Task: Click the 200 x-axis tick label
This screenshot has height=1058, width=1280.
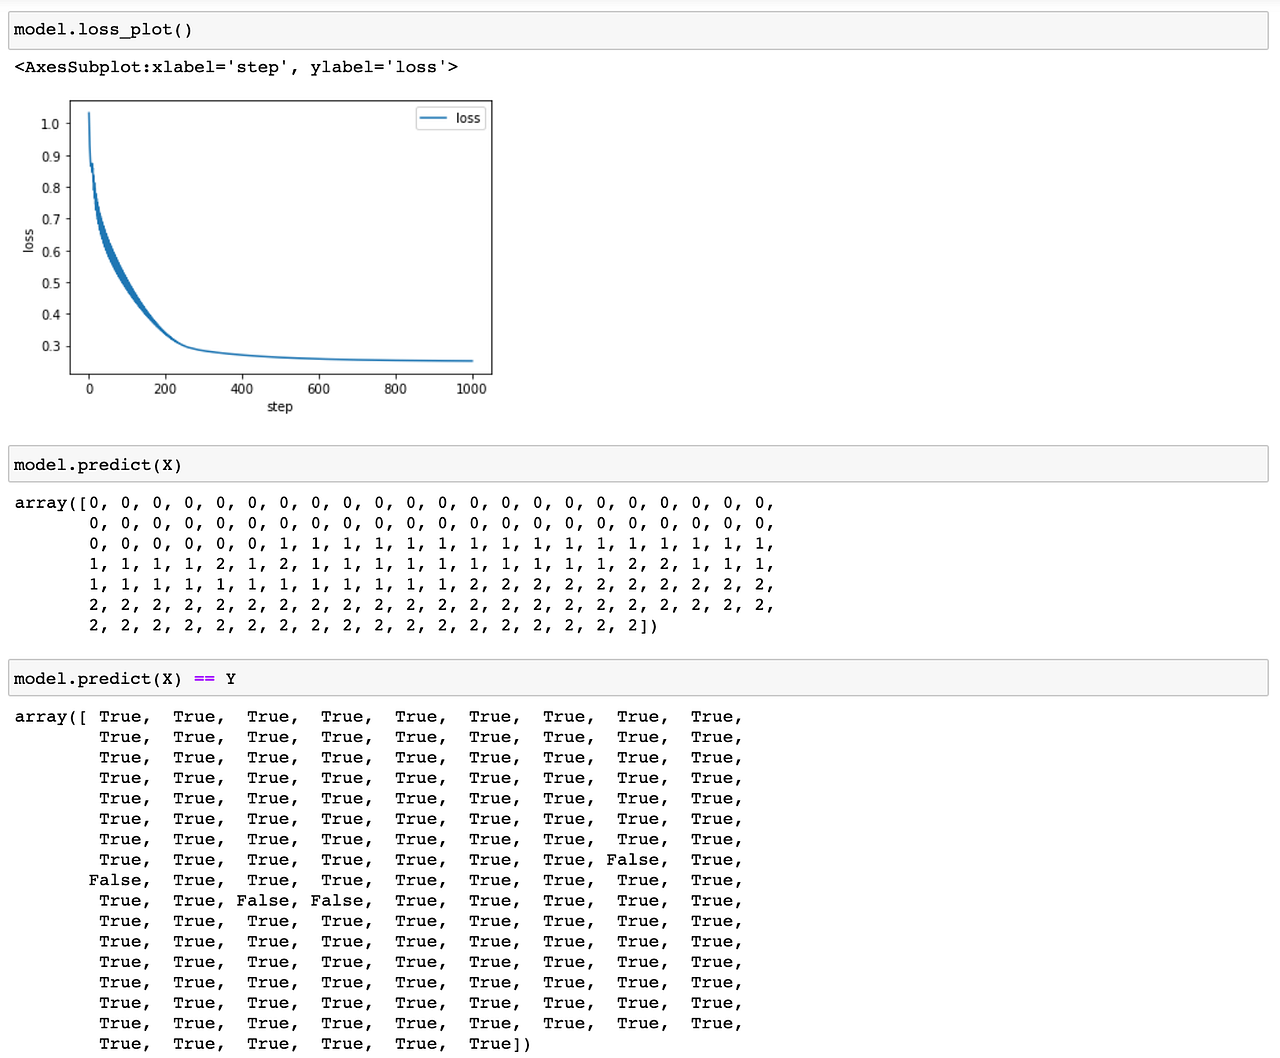Action: [165, 388]
